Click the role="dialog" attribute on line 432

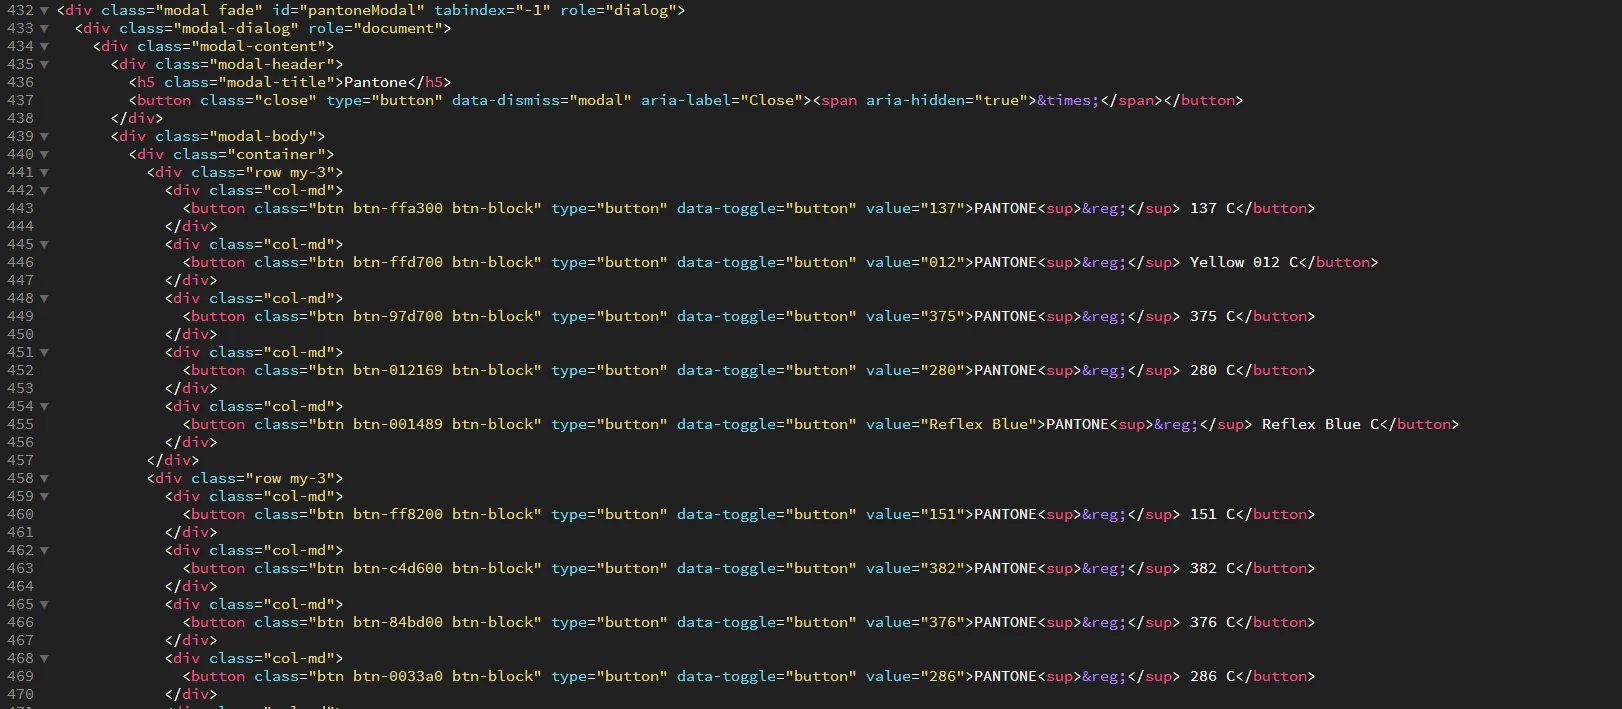coord(618,10)
